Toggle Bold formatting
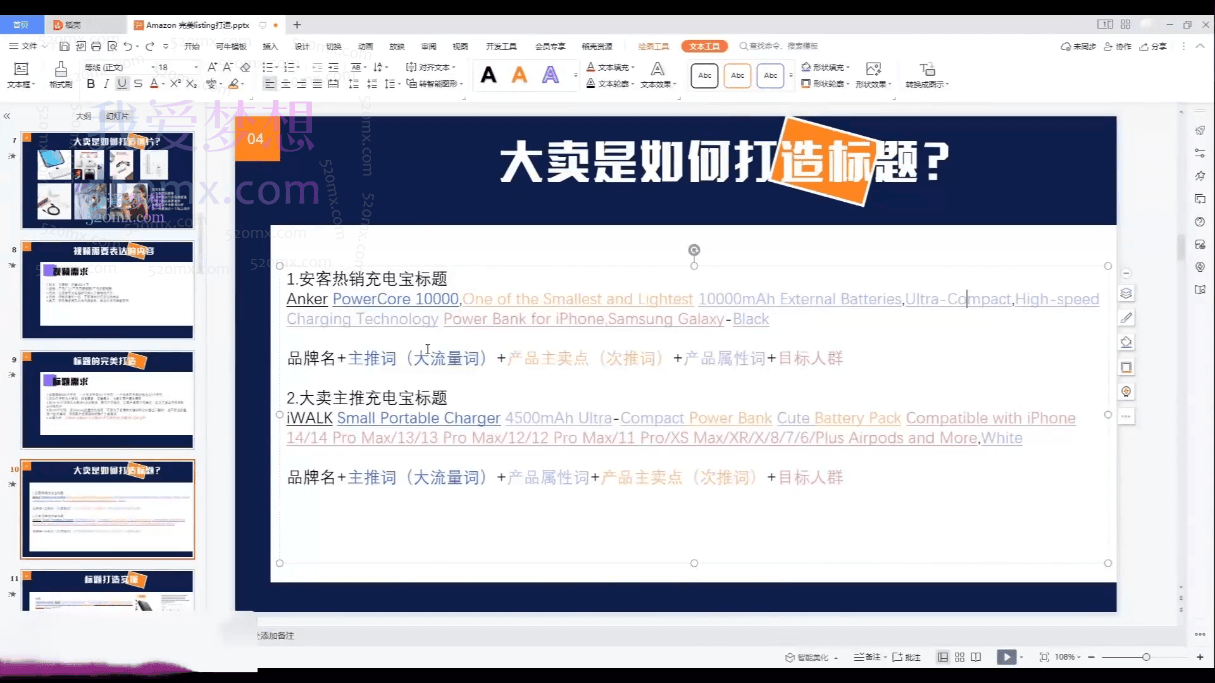Image resolution: width=1215 pixels, height=683 pixels. point(91,84)
